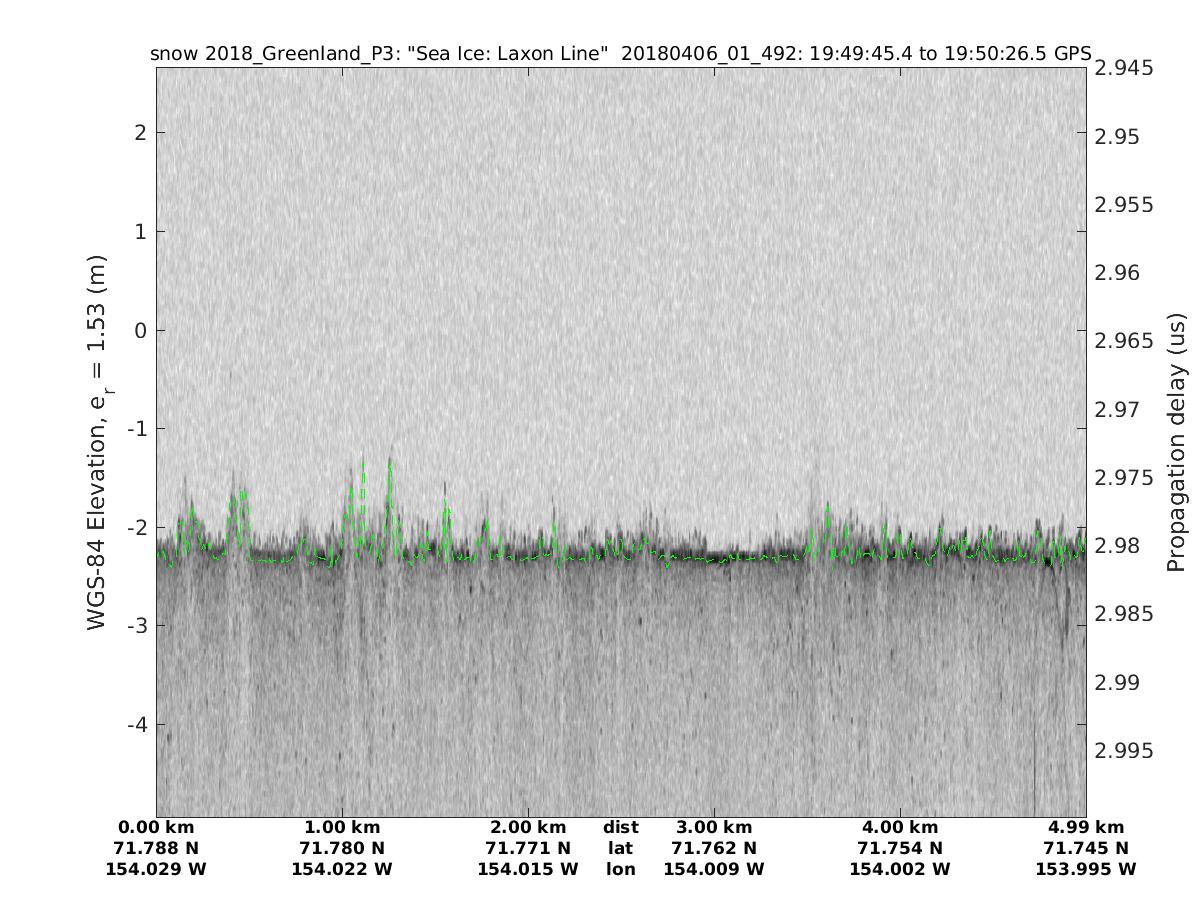Select the 3.00 km distance tick label
This screenshot has width=1200, height=900.
click(x=714, y=827)
